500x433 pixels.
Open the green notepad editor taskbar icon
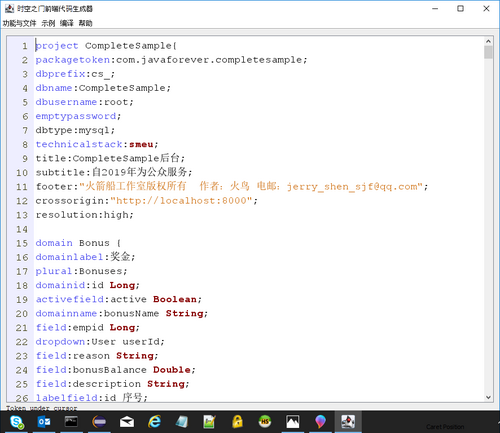[210, 422]
